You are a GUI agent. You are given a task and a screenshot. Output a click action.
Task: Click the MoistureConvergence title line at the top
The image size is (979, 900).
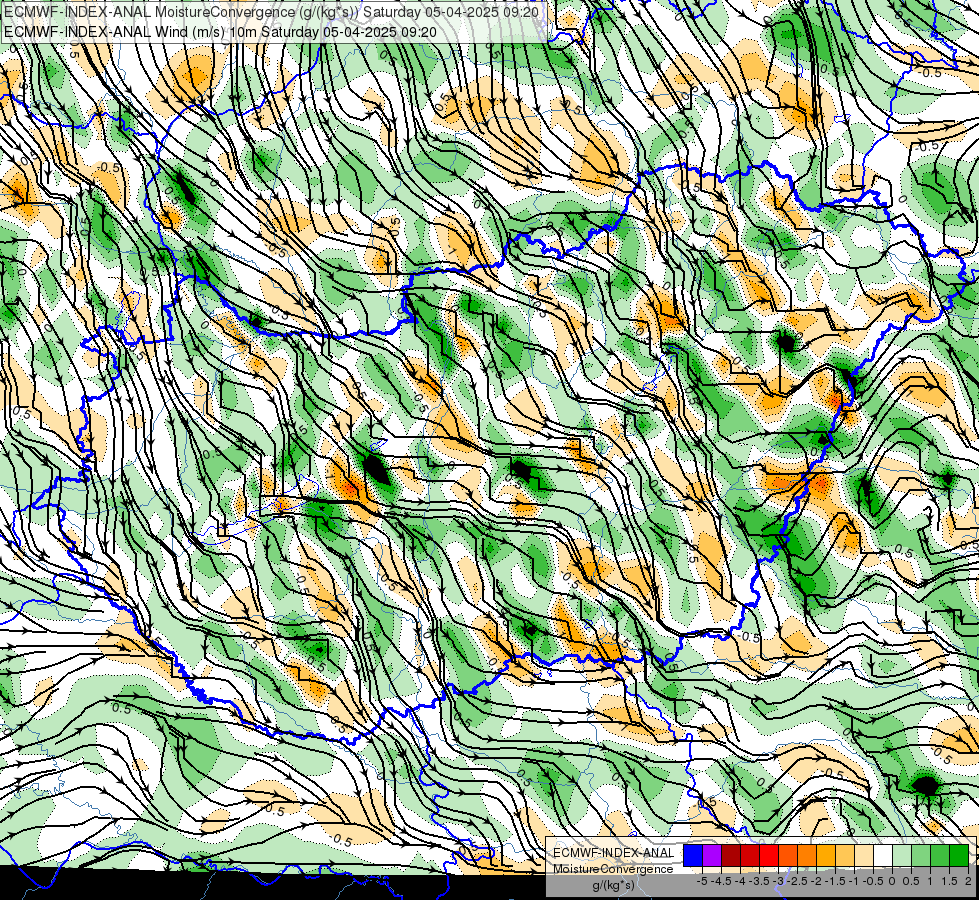(271, 11)
